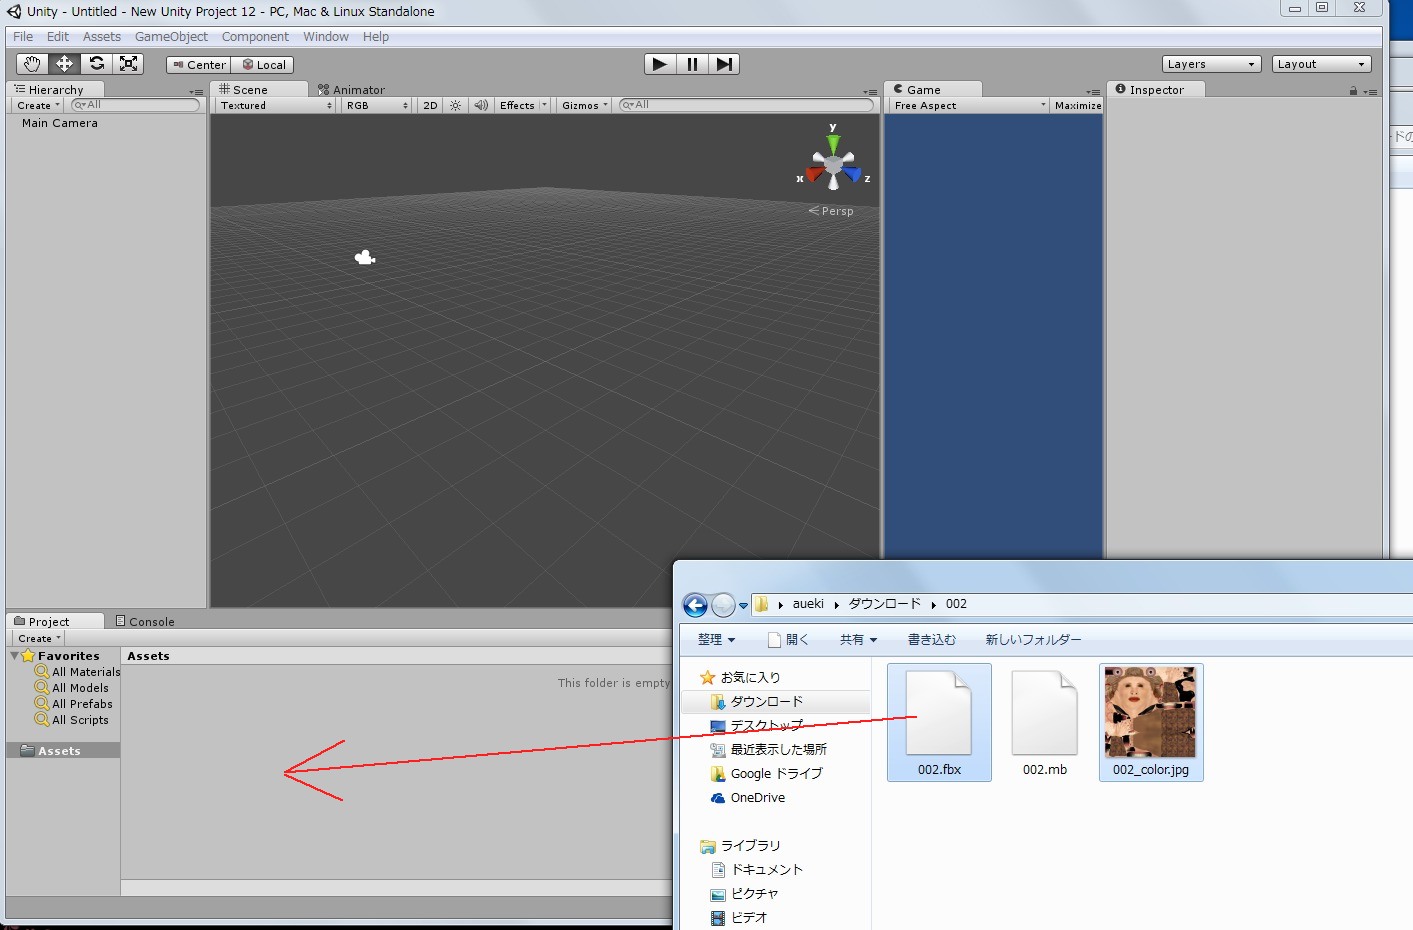Open the Layout dropdown

click(1320, 64)
